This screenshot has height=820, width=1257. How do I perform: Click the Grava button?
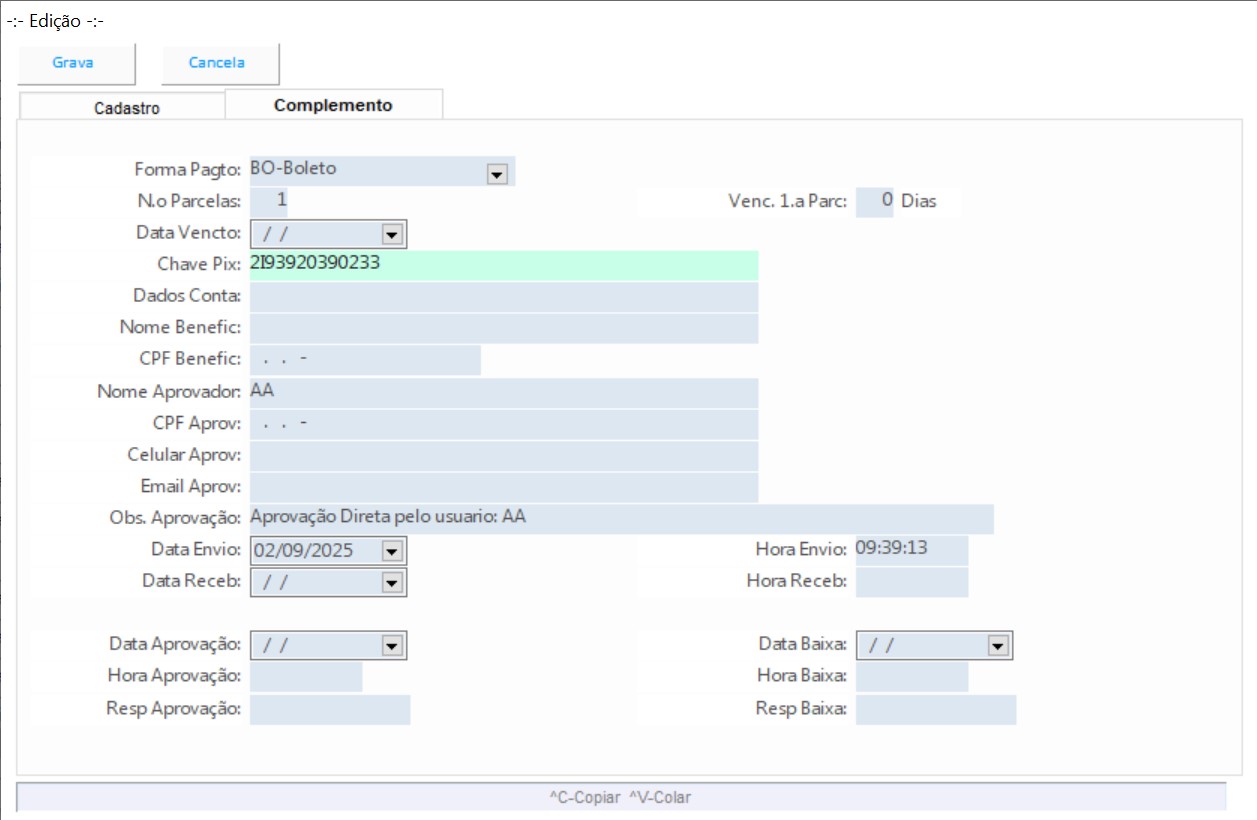(x=74, y=63)
